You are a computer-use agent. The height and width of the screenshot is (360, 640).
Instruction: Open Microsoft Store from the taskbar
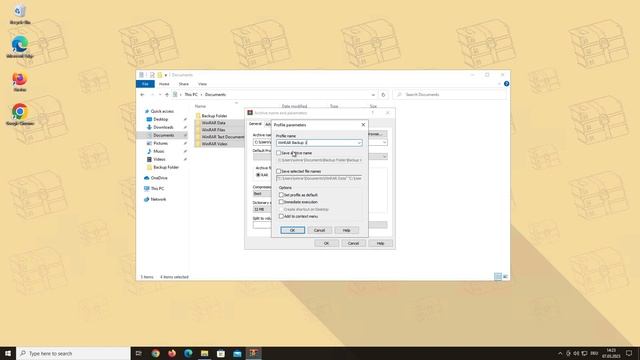[221, 353]
